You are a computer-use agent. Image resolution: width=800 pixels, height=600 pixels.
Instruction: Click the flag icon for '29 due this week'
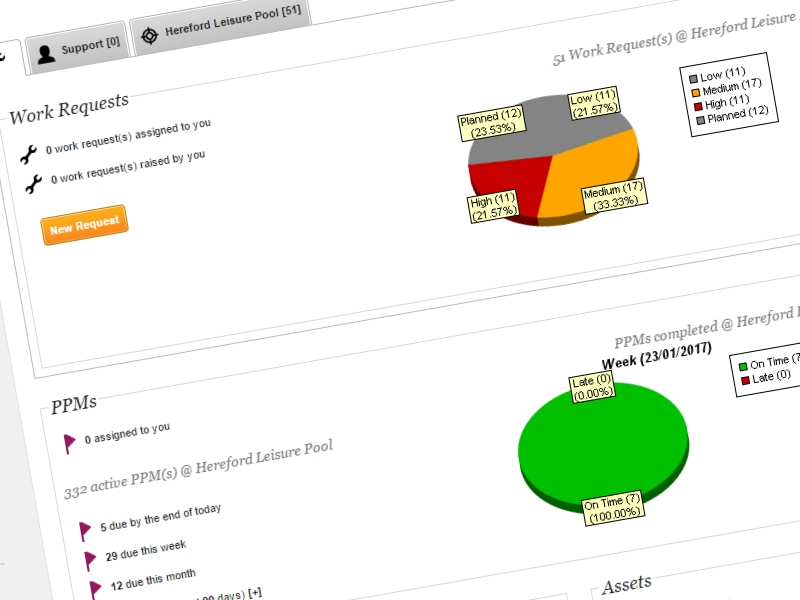tap(91, 560)
